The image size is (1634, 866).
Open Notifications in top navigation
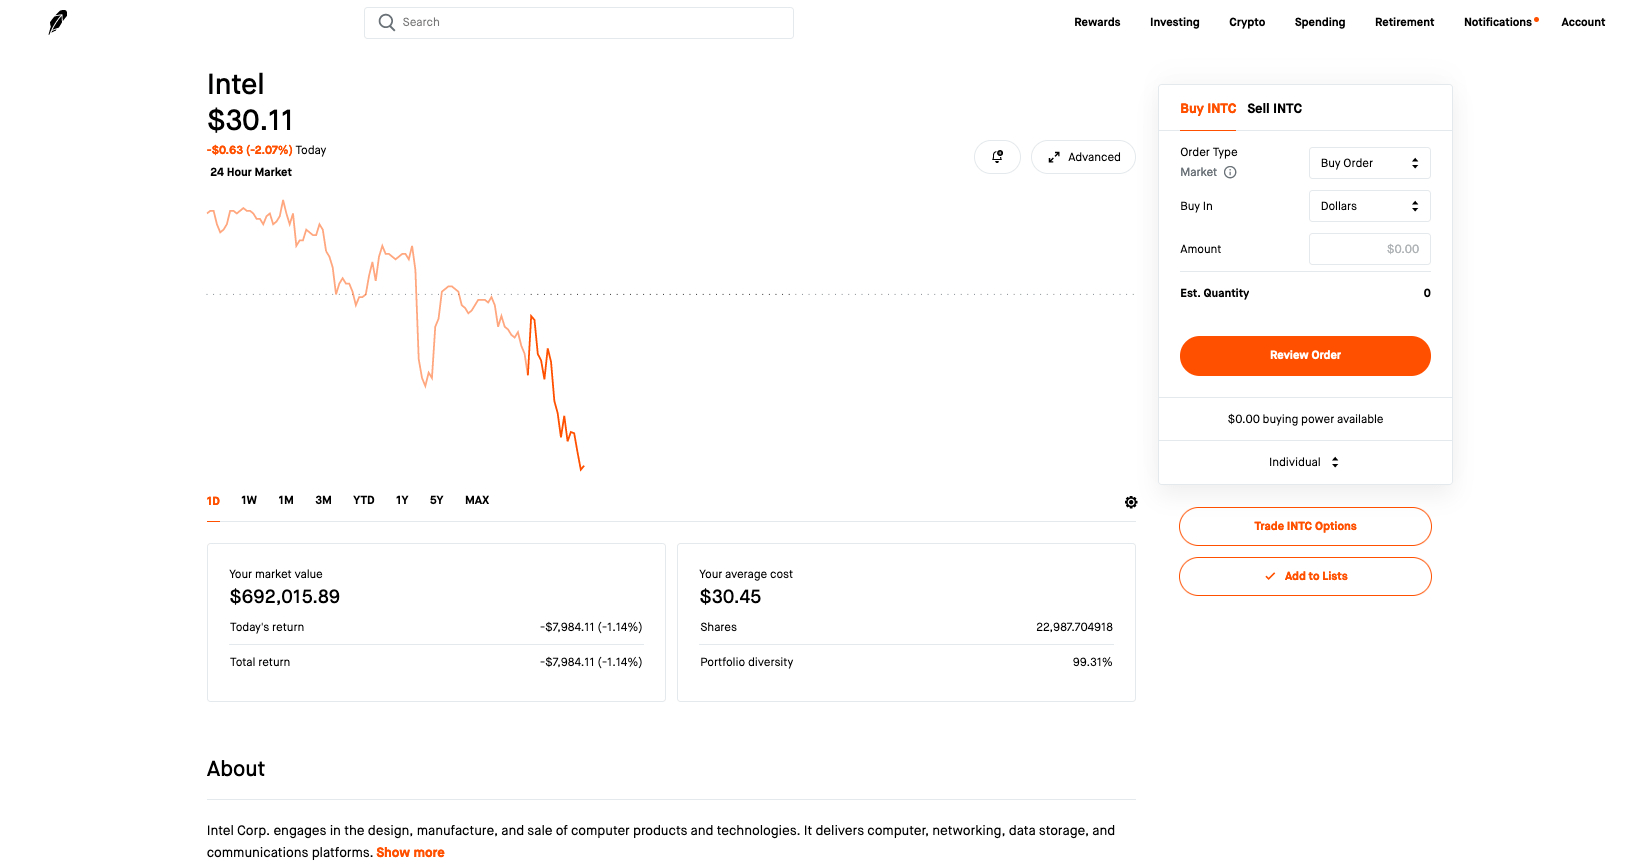[x=1497, y=22]
